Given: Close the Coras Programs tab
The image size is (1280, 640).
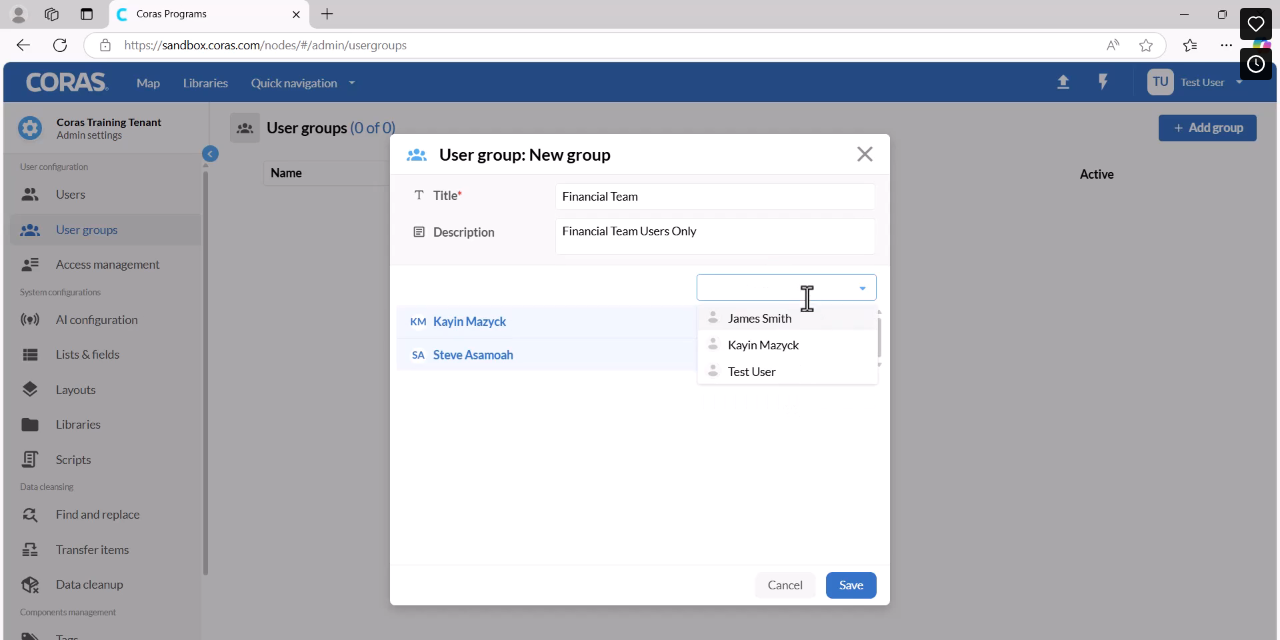Looking at the screenshot, I should [x=296, y=14].
